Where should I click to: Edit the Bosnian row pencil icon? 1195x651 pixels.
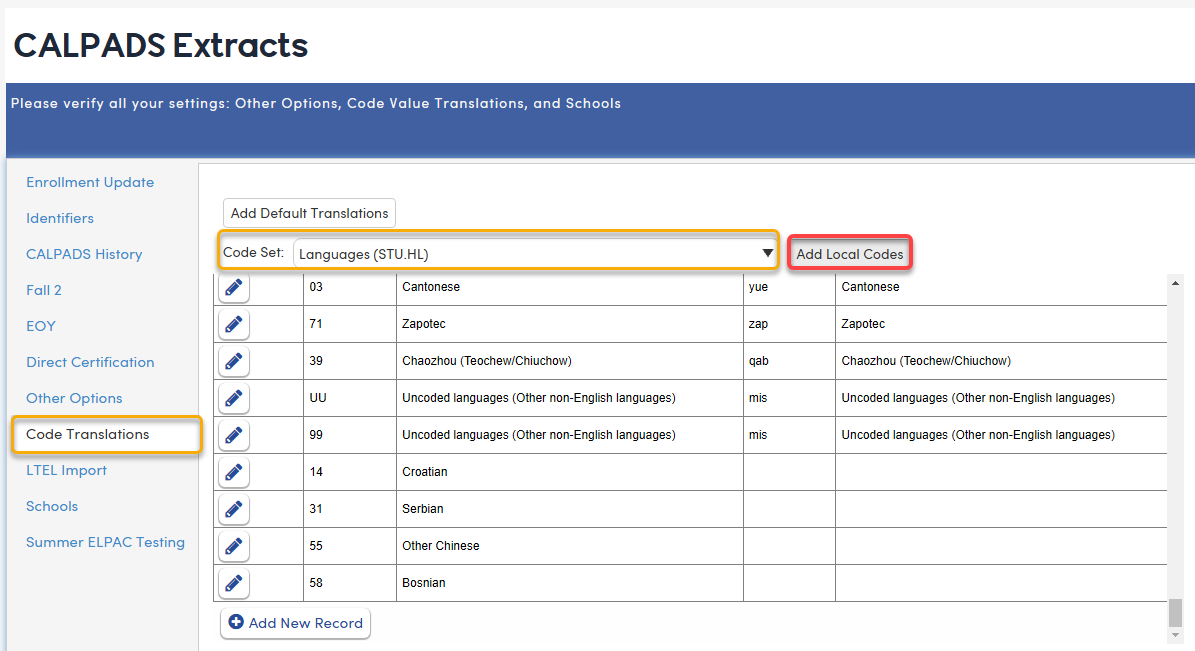point(234,582)
